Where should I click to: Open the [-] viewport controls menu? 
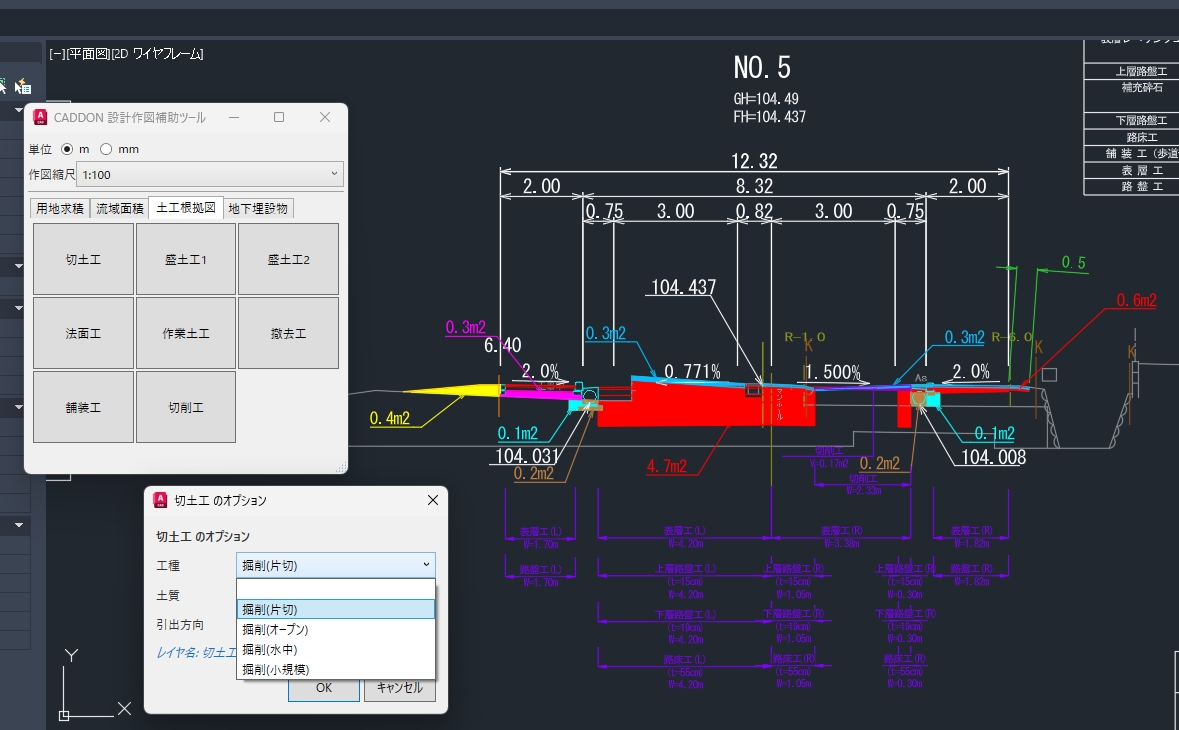pos(55,53)
